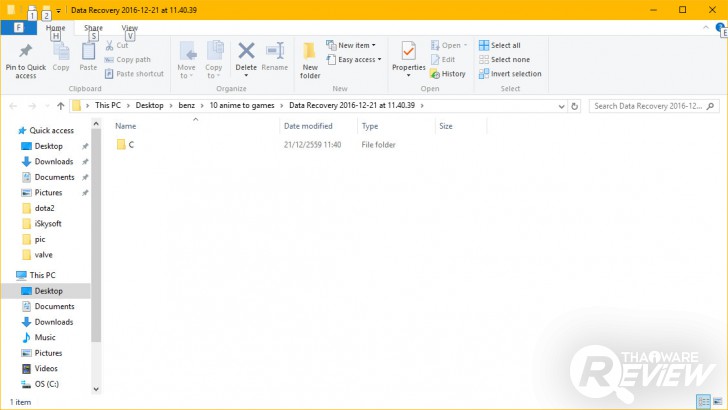The height and width of the screenshot is (410, 728).
Task: Open Quick Access Toolbar customize arrow
Action: click(x=58, y=10)
